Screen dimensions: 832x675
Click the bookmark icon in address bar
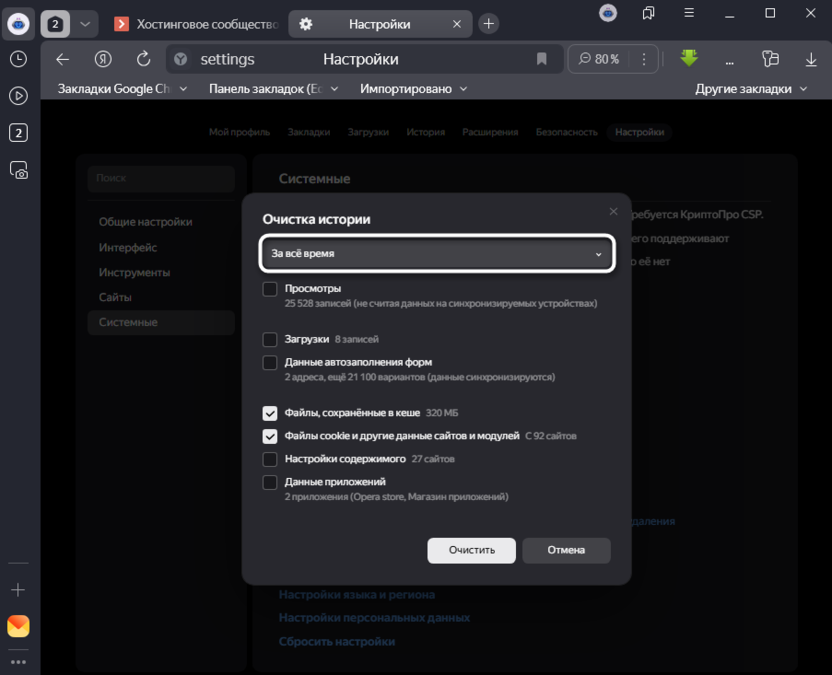coord(542,60)
